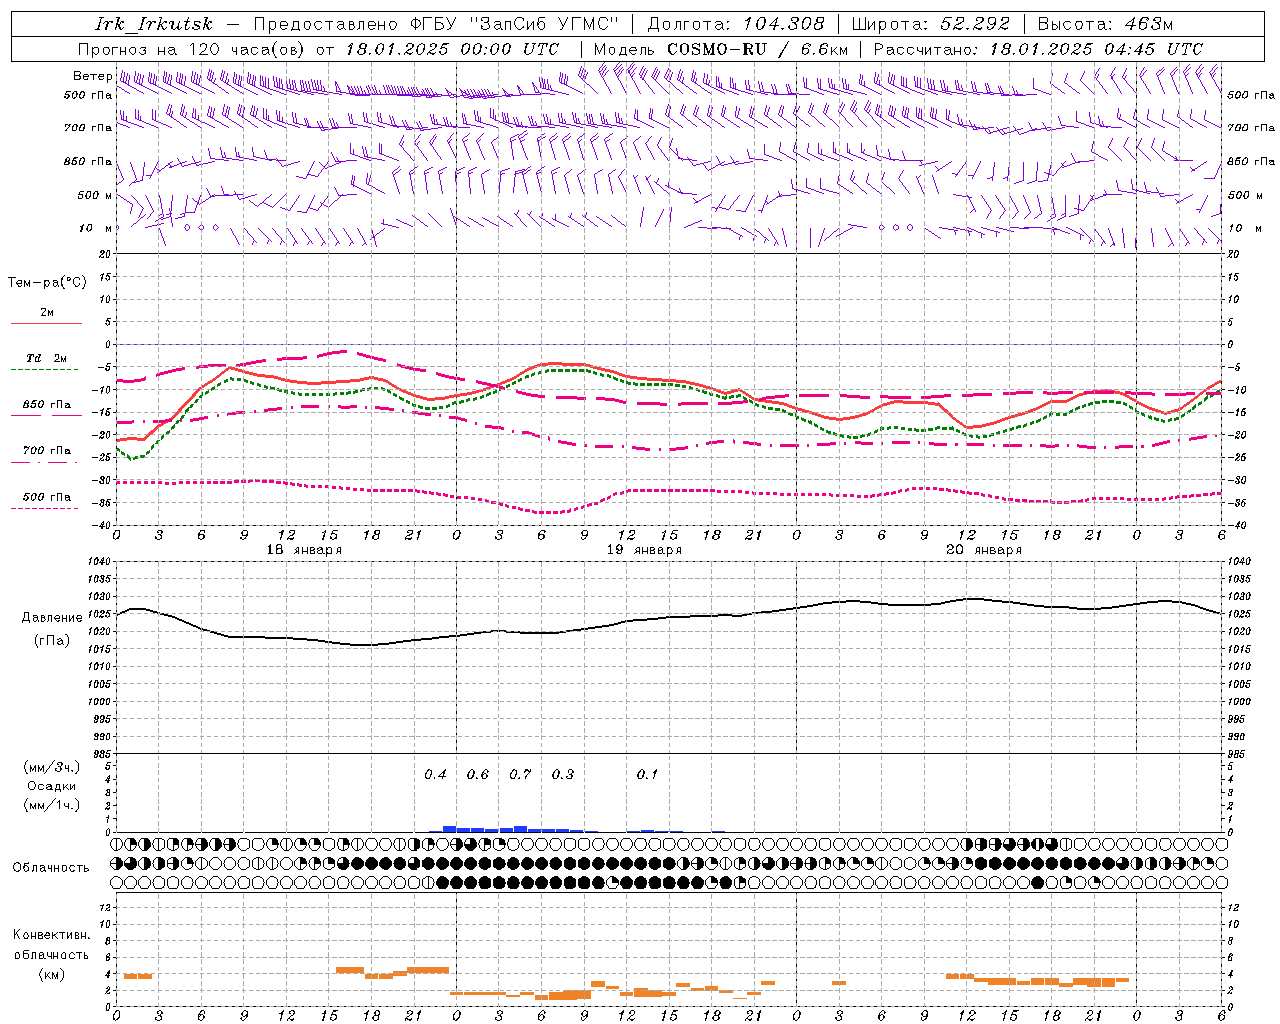The height and width of the screenshot is (1024, 1280).
Task: Select the 2м legend label
Action: click(x=47, y=312)
